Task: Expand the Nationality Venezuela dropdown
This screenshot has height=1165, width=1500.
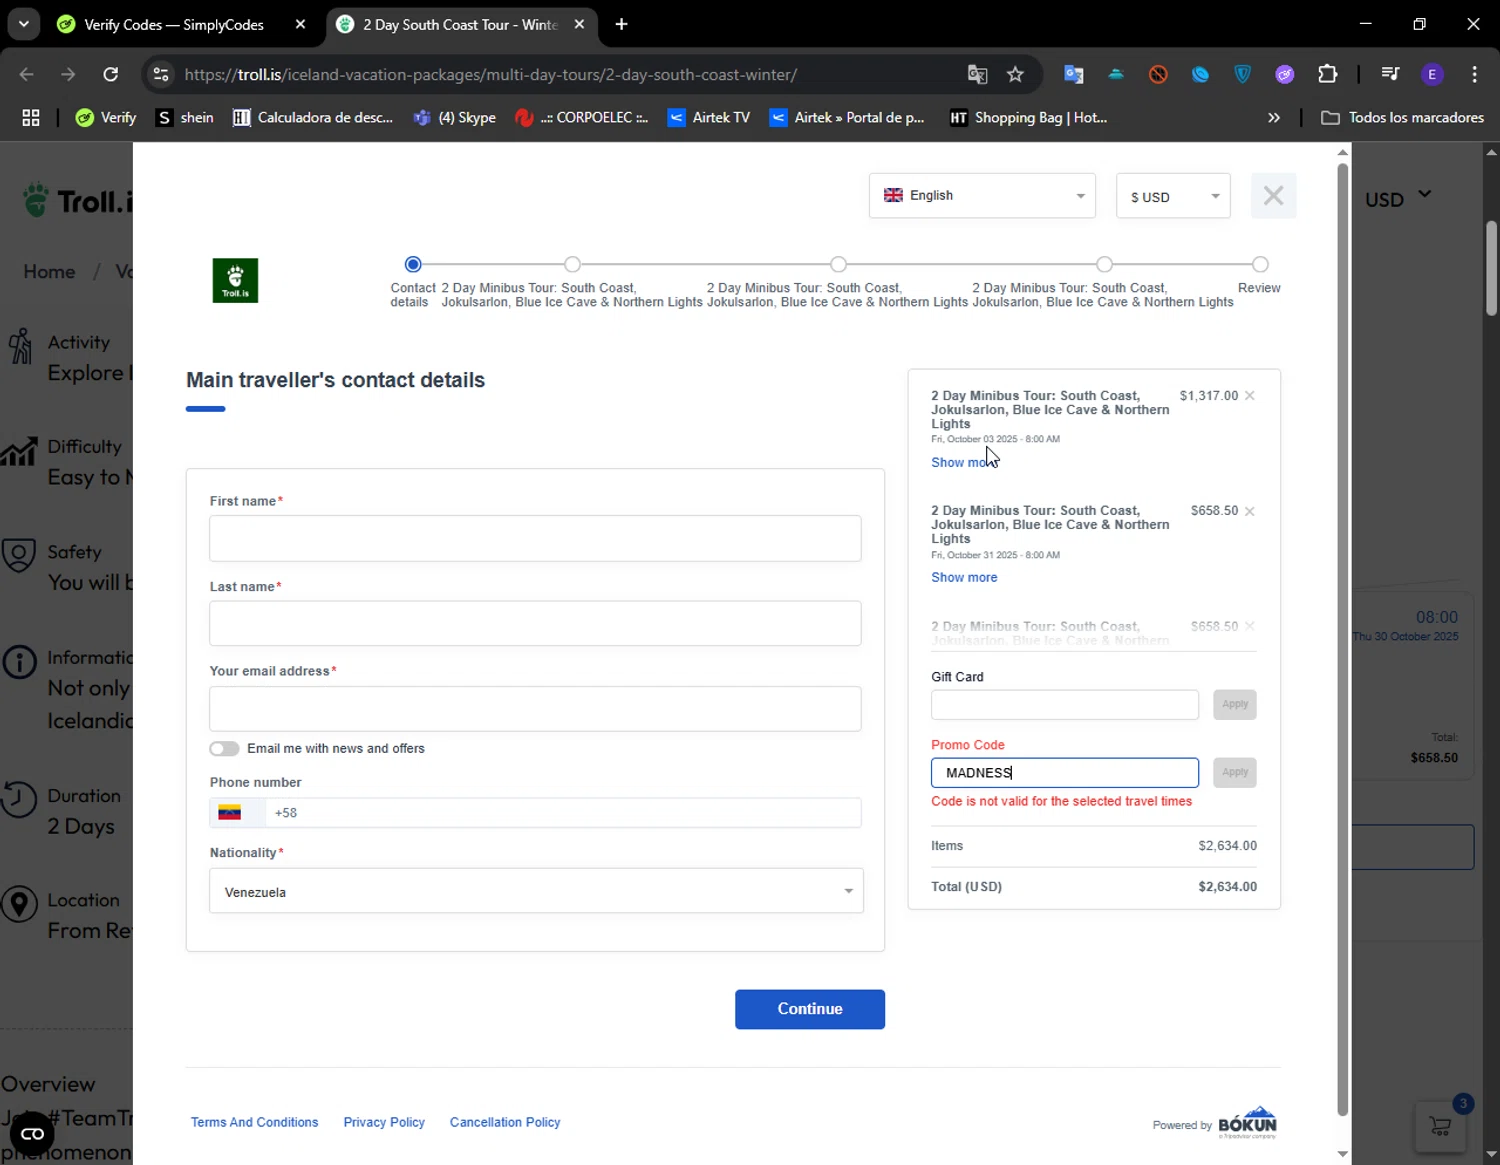Action: pos(536,891)
